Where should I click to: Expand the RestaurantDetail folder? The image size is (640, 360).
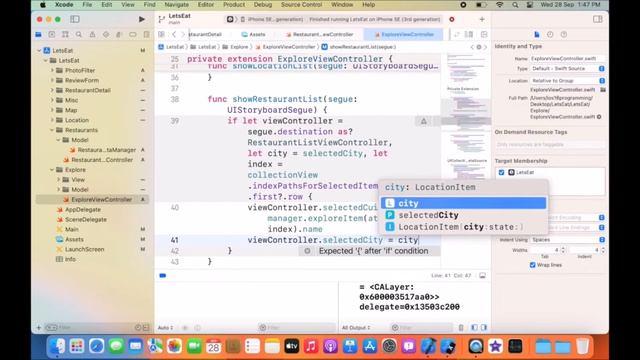[52, 90]
